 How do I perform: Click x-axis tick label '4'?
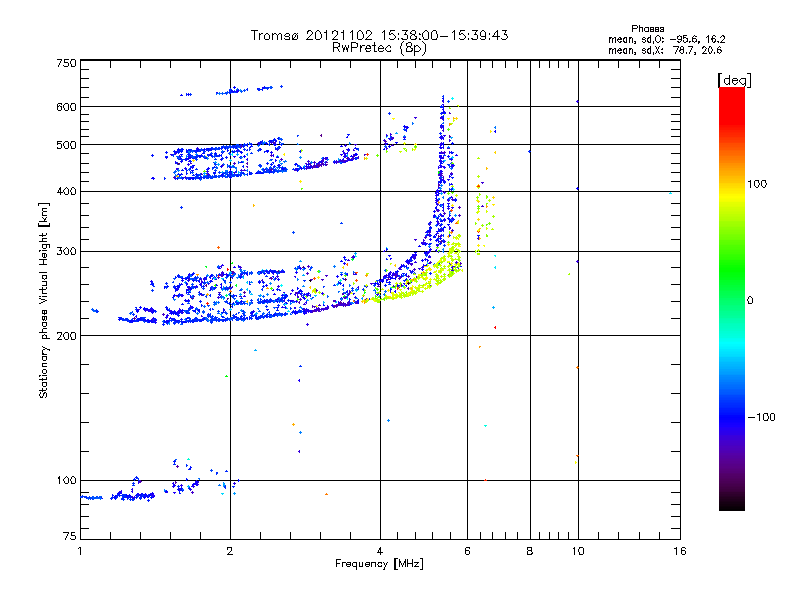[380, 551]
